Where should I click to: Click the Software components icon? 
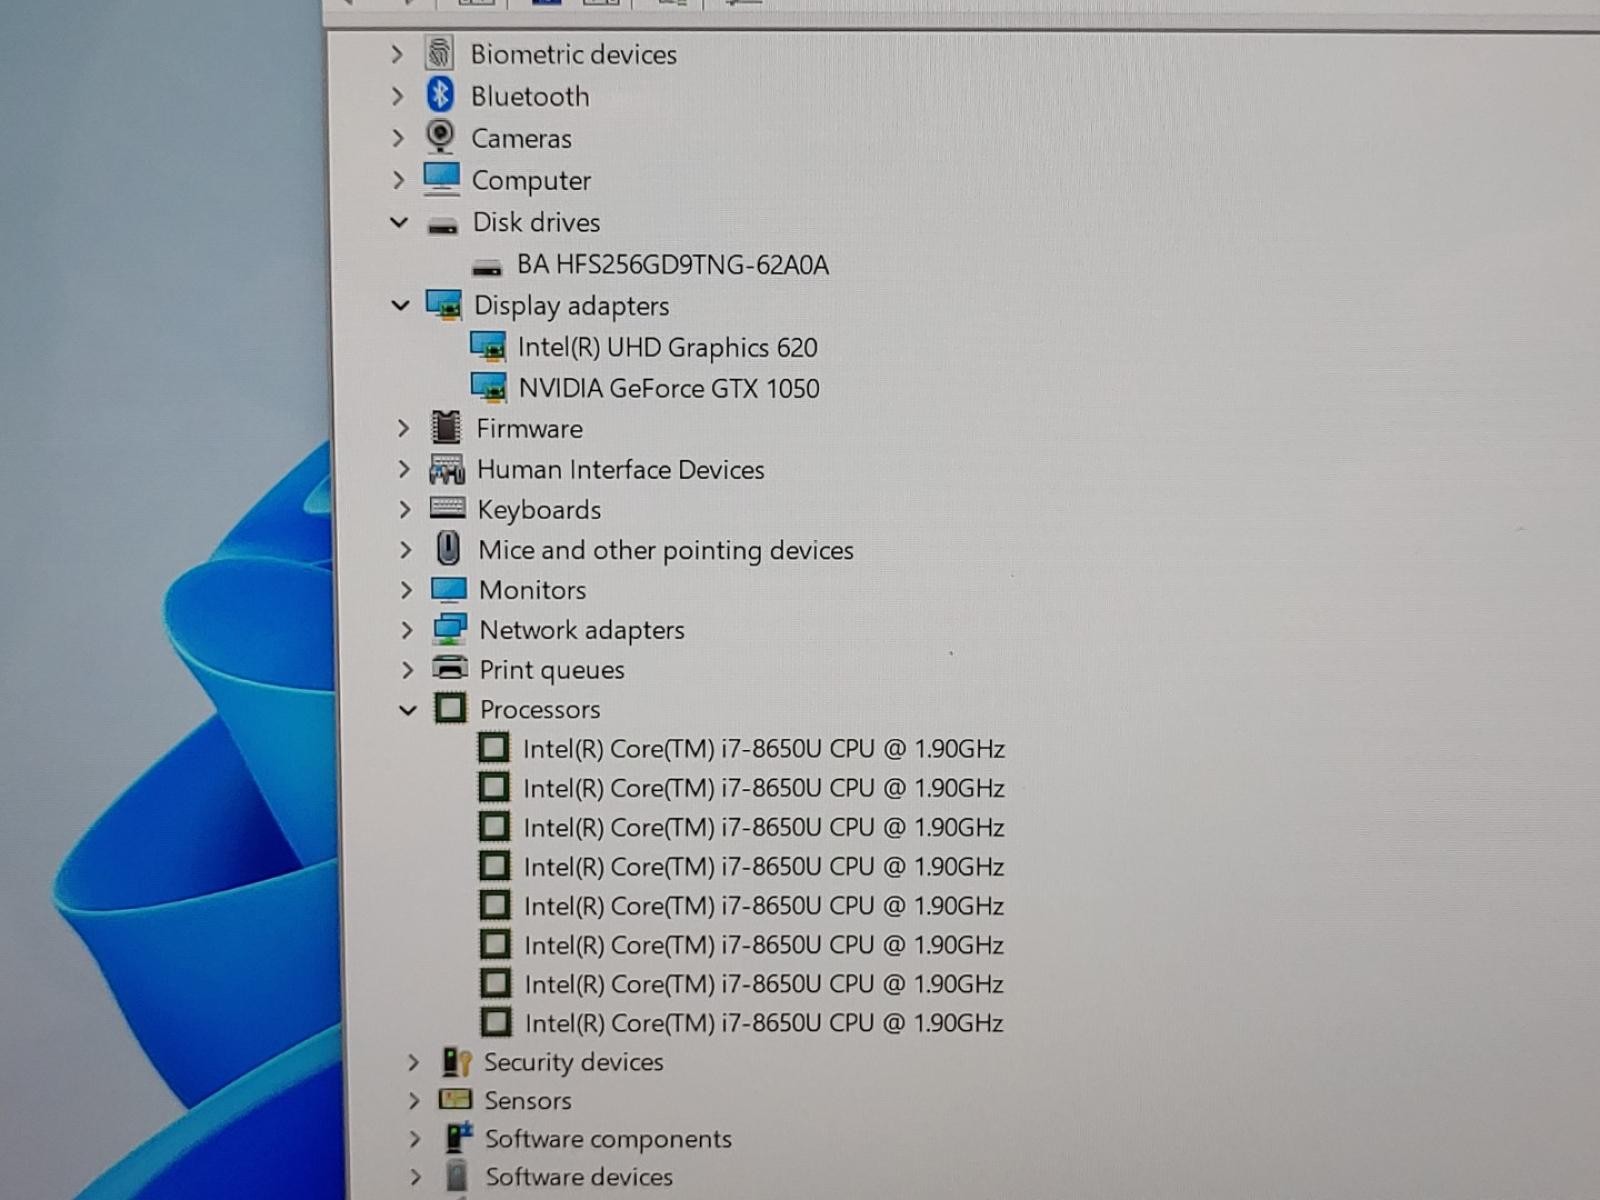point(458,1138)
